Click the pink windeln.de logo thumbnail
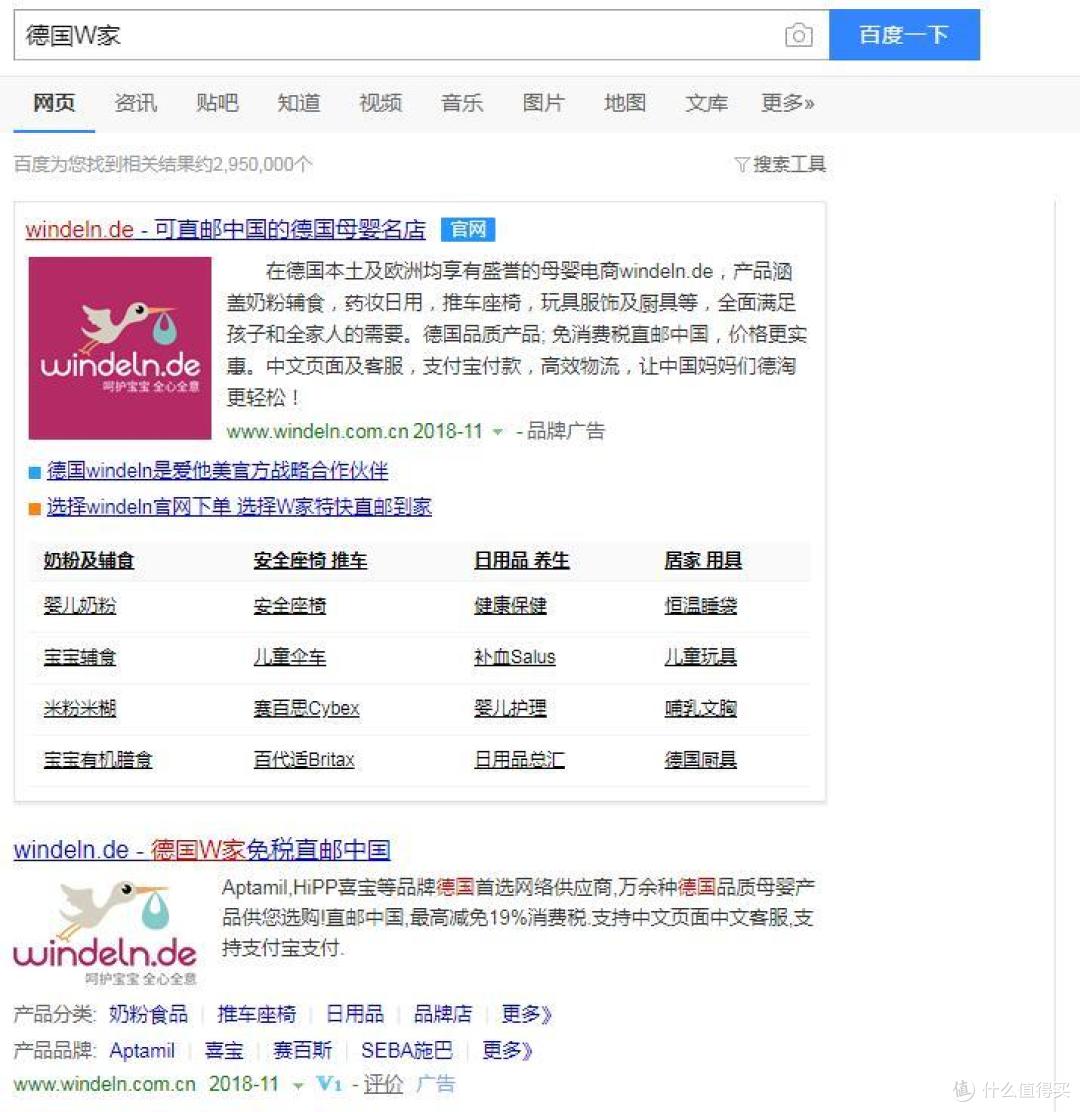Screen dimensions: 1080x1112 point(120,348)
